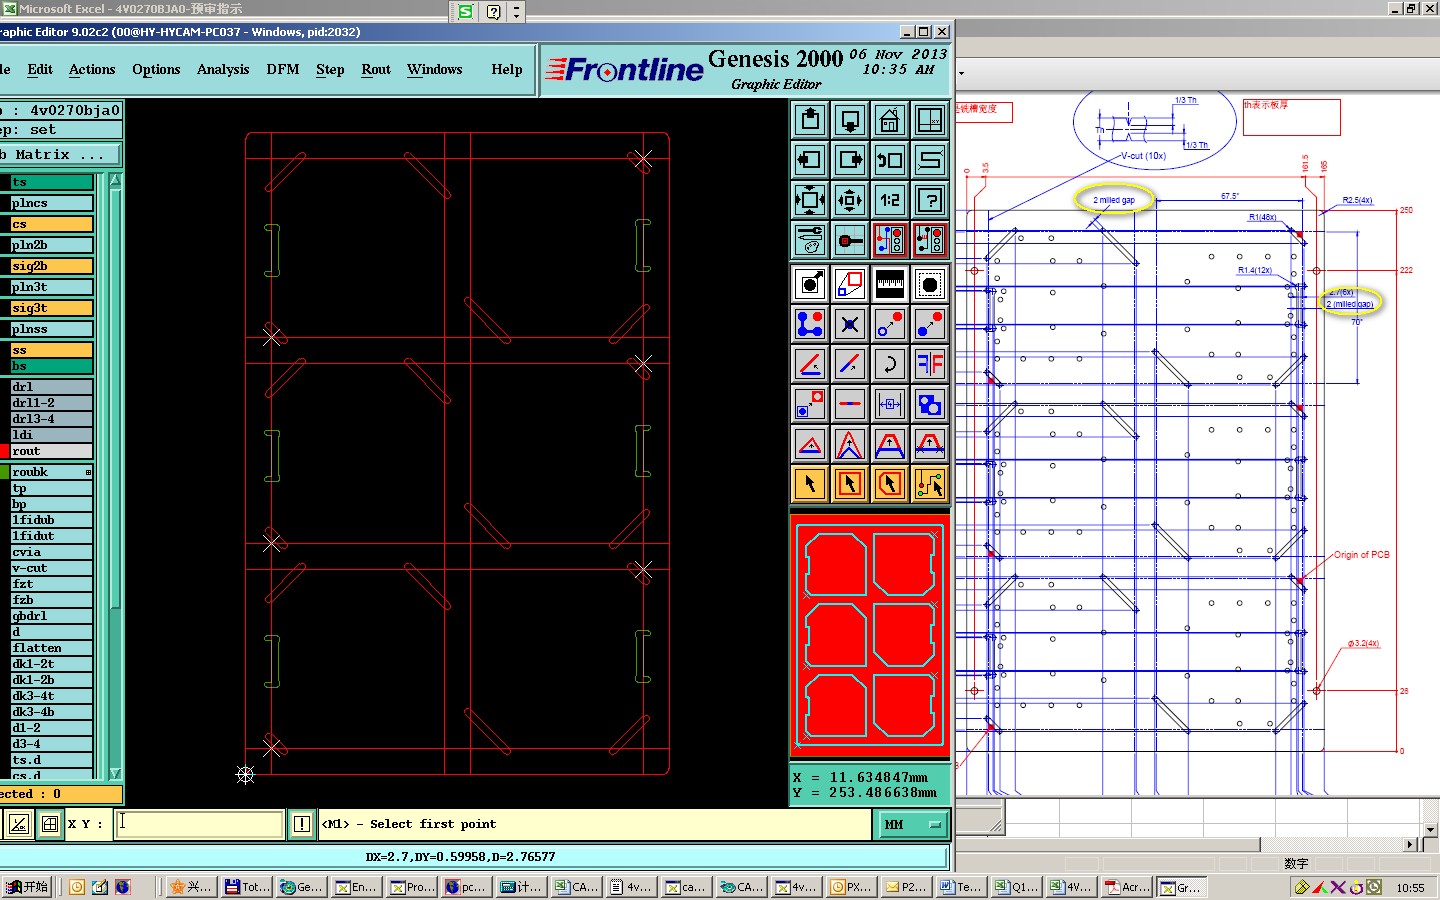Open the Edit menu
This screenshot has height=900, width=1440.
tap(40, 69)
